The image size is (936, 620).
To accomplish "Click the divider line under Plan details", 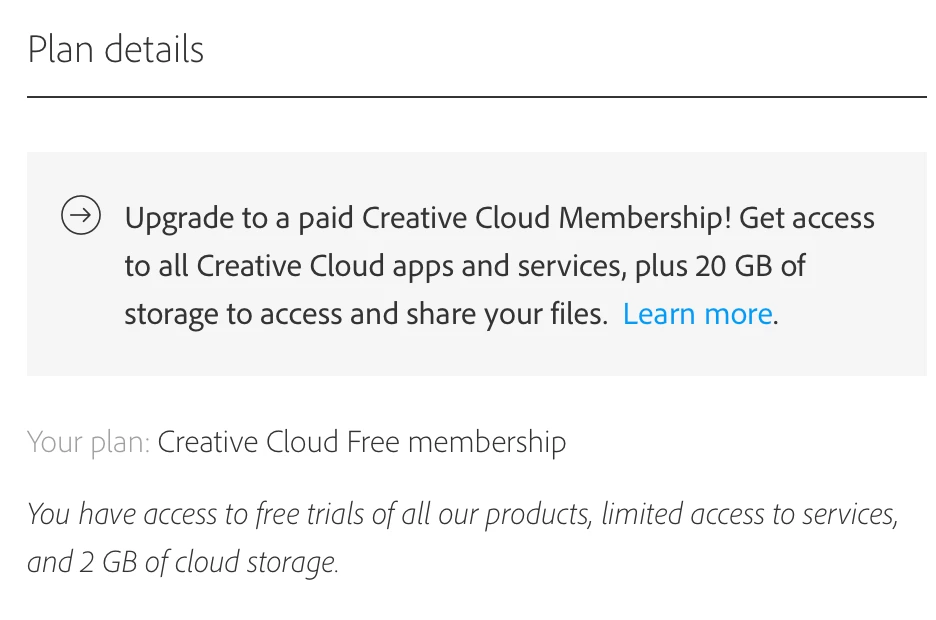I will [476, 96].
